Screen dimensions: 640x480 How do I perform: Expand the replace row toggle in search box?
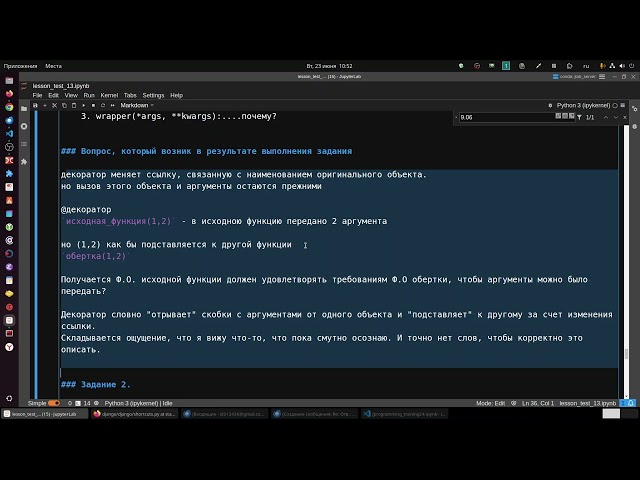[x=456, y=117]
